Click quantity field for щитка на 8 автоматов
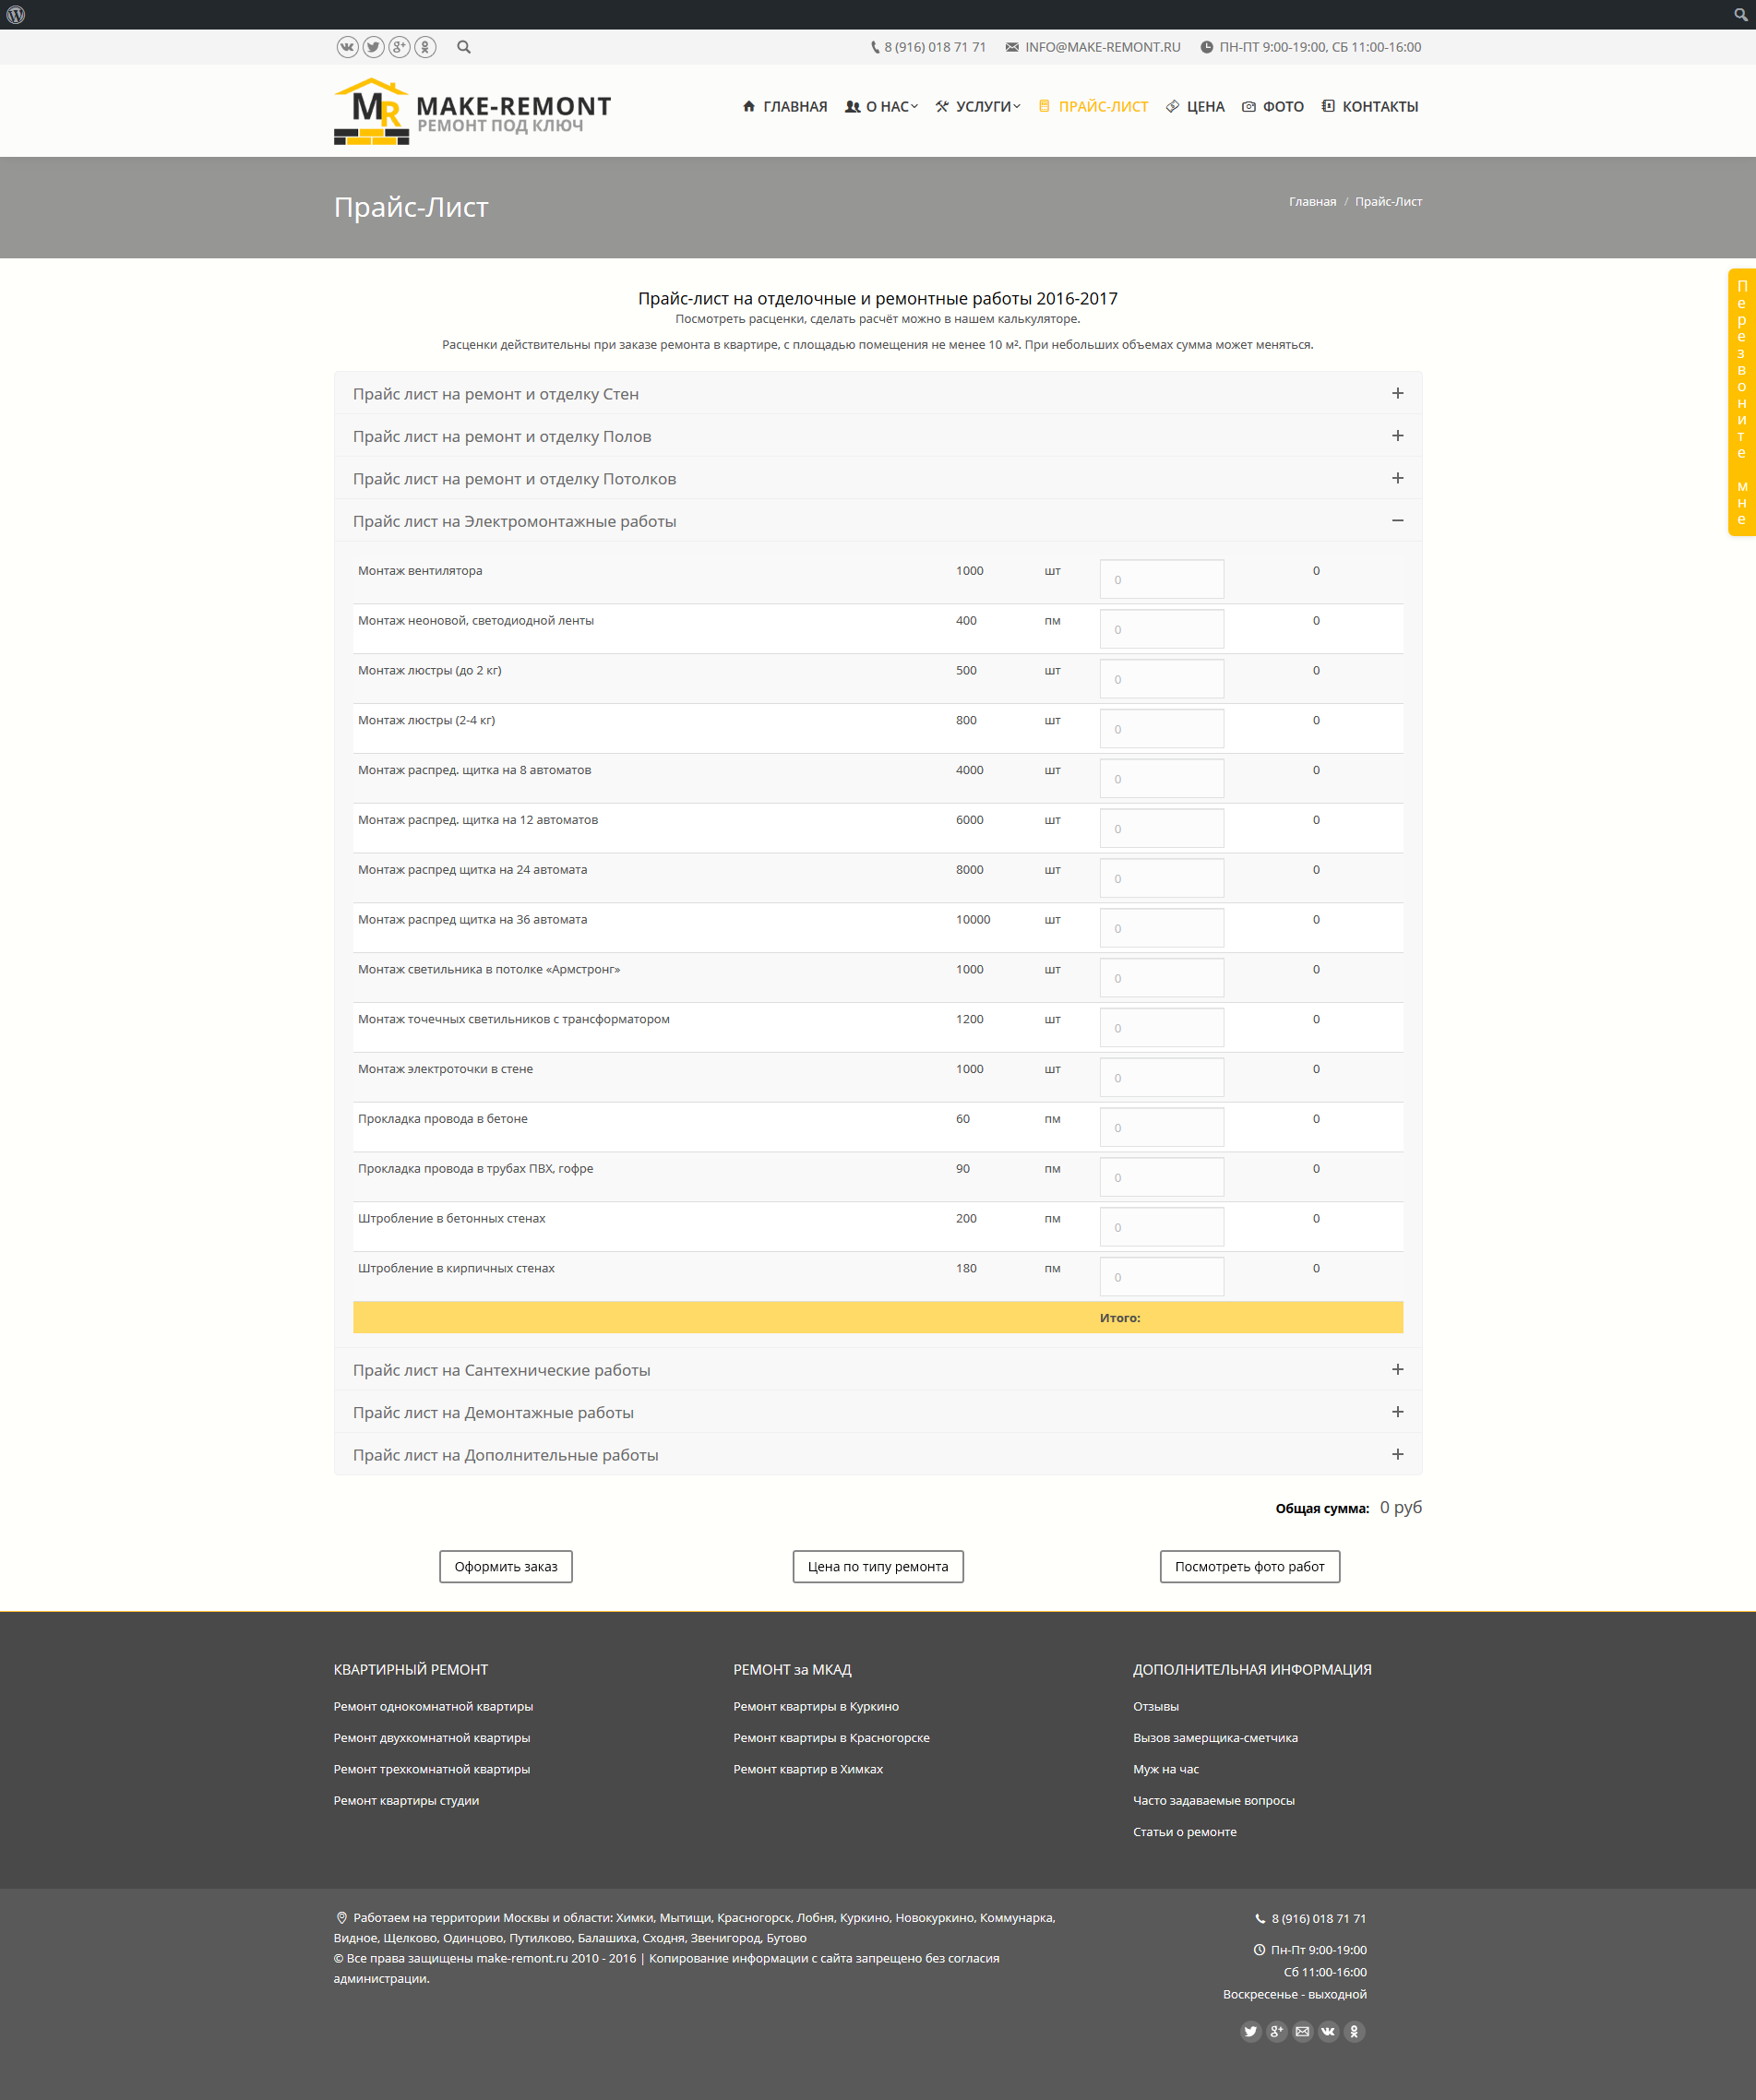 click(1161, 778)
